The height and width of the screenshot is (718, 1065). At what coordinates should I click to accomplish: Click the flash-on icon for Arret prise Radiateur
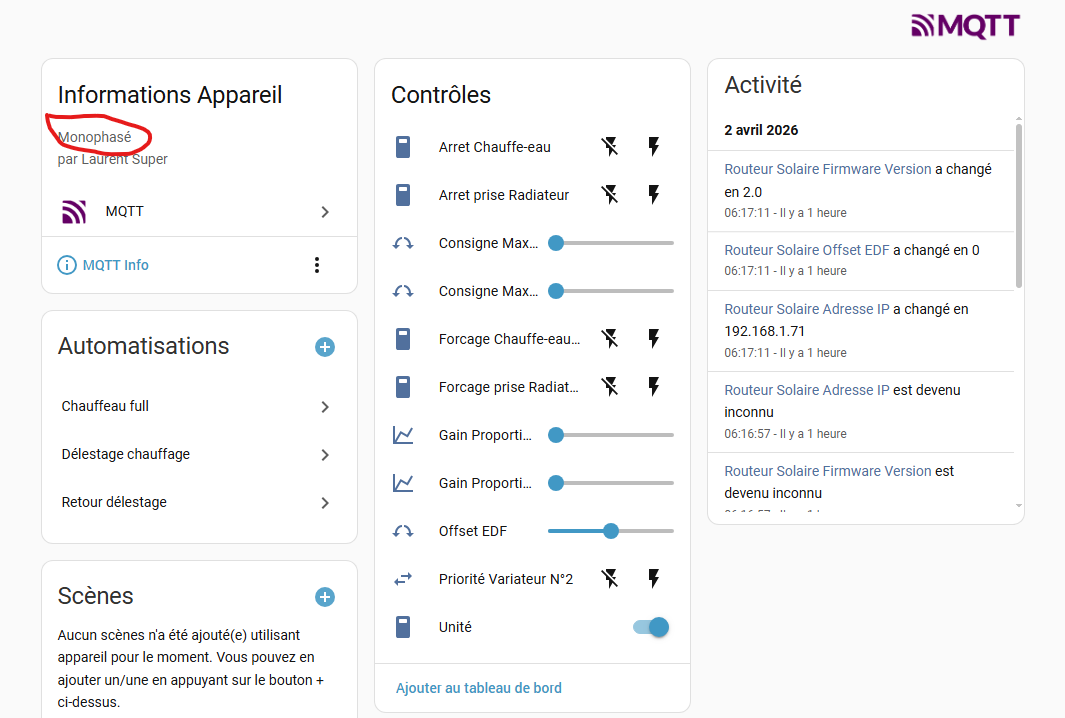pos(654,195)
